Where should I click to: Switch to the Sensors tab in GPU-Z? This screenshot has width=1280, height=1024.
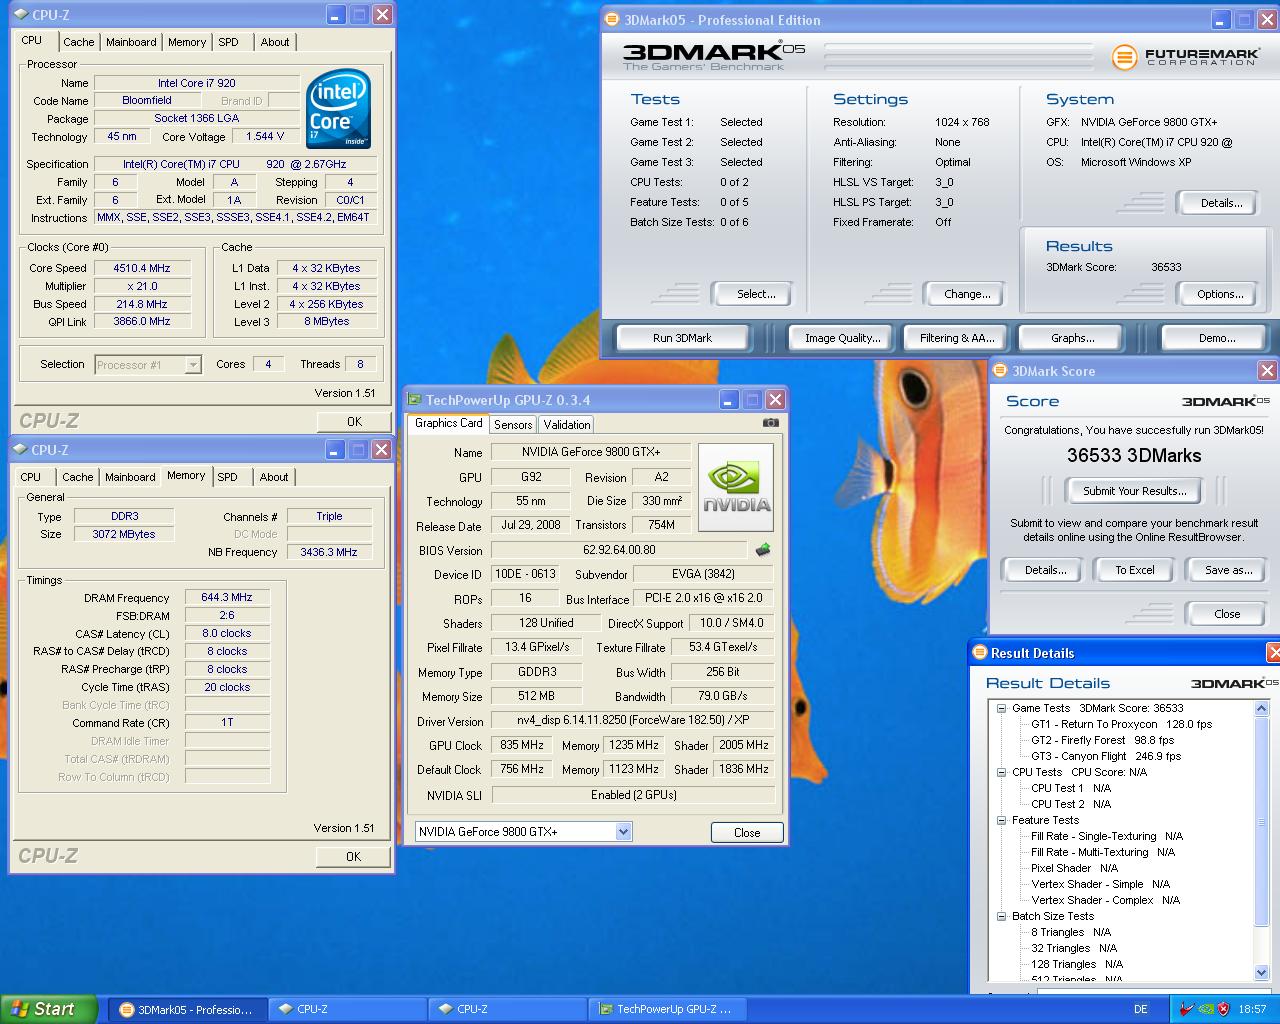513,424
